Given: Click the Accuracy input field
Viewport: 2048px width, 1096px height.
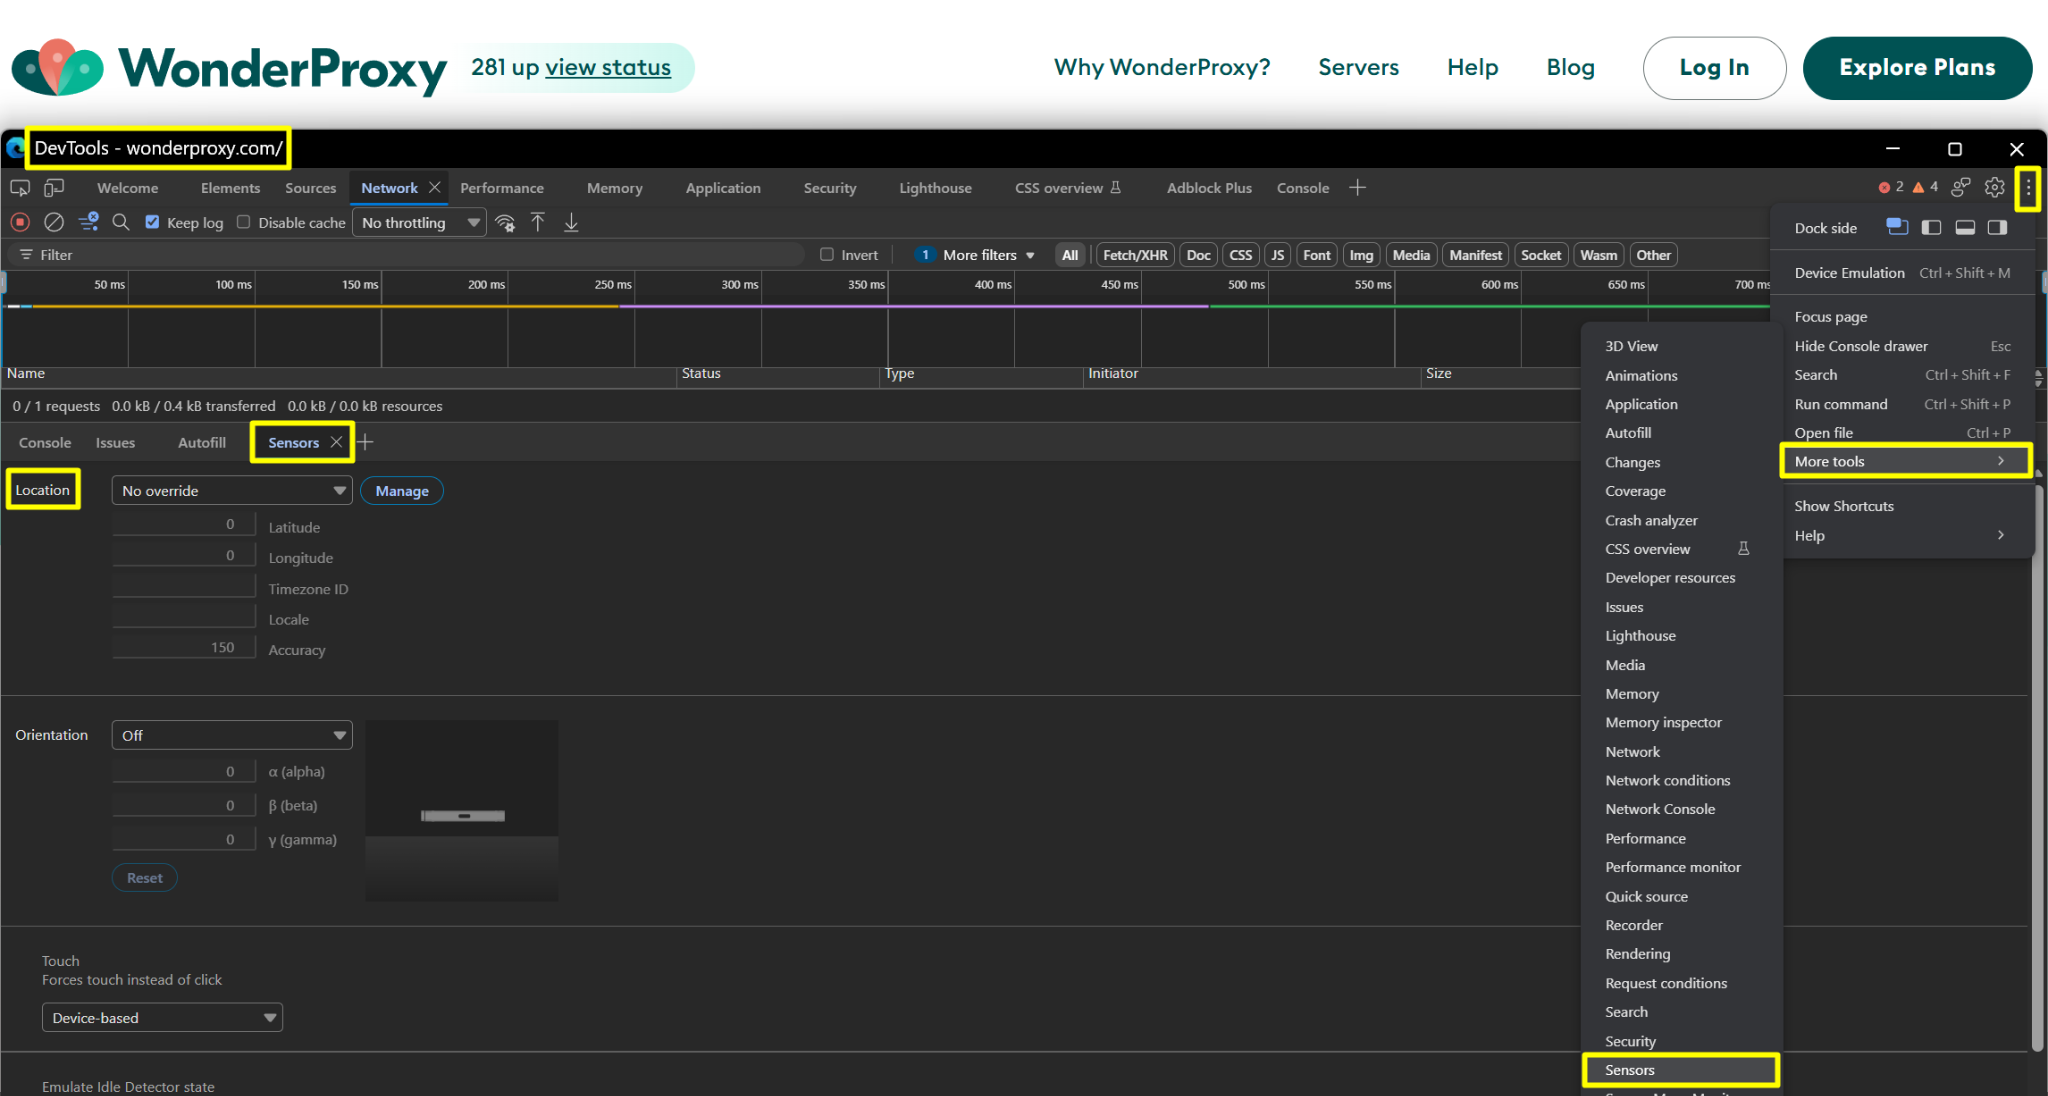Looking at the screenshot, I should point(184,647).
